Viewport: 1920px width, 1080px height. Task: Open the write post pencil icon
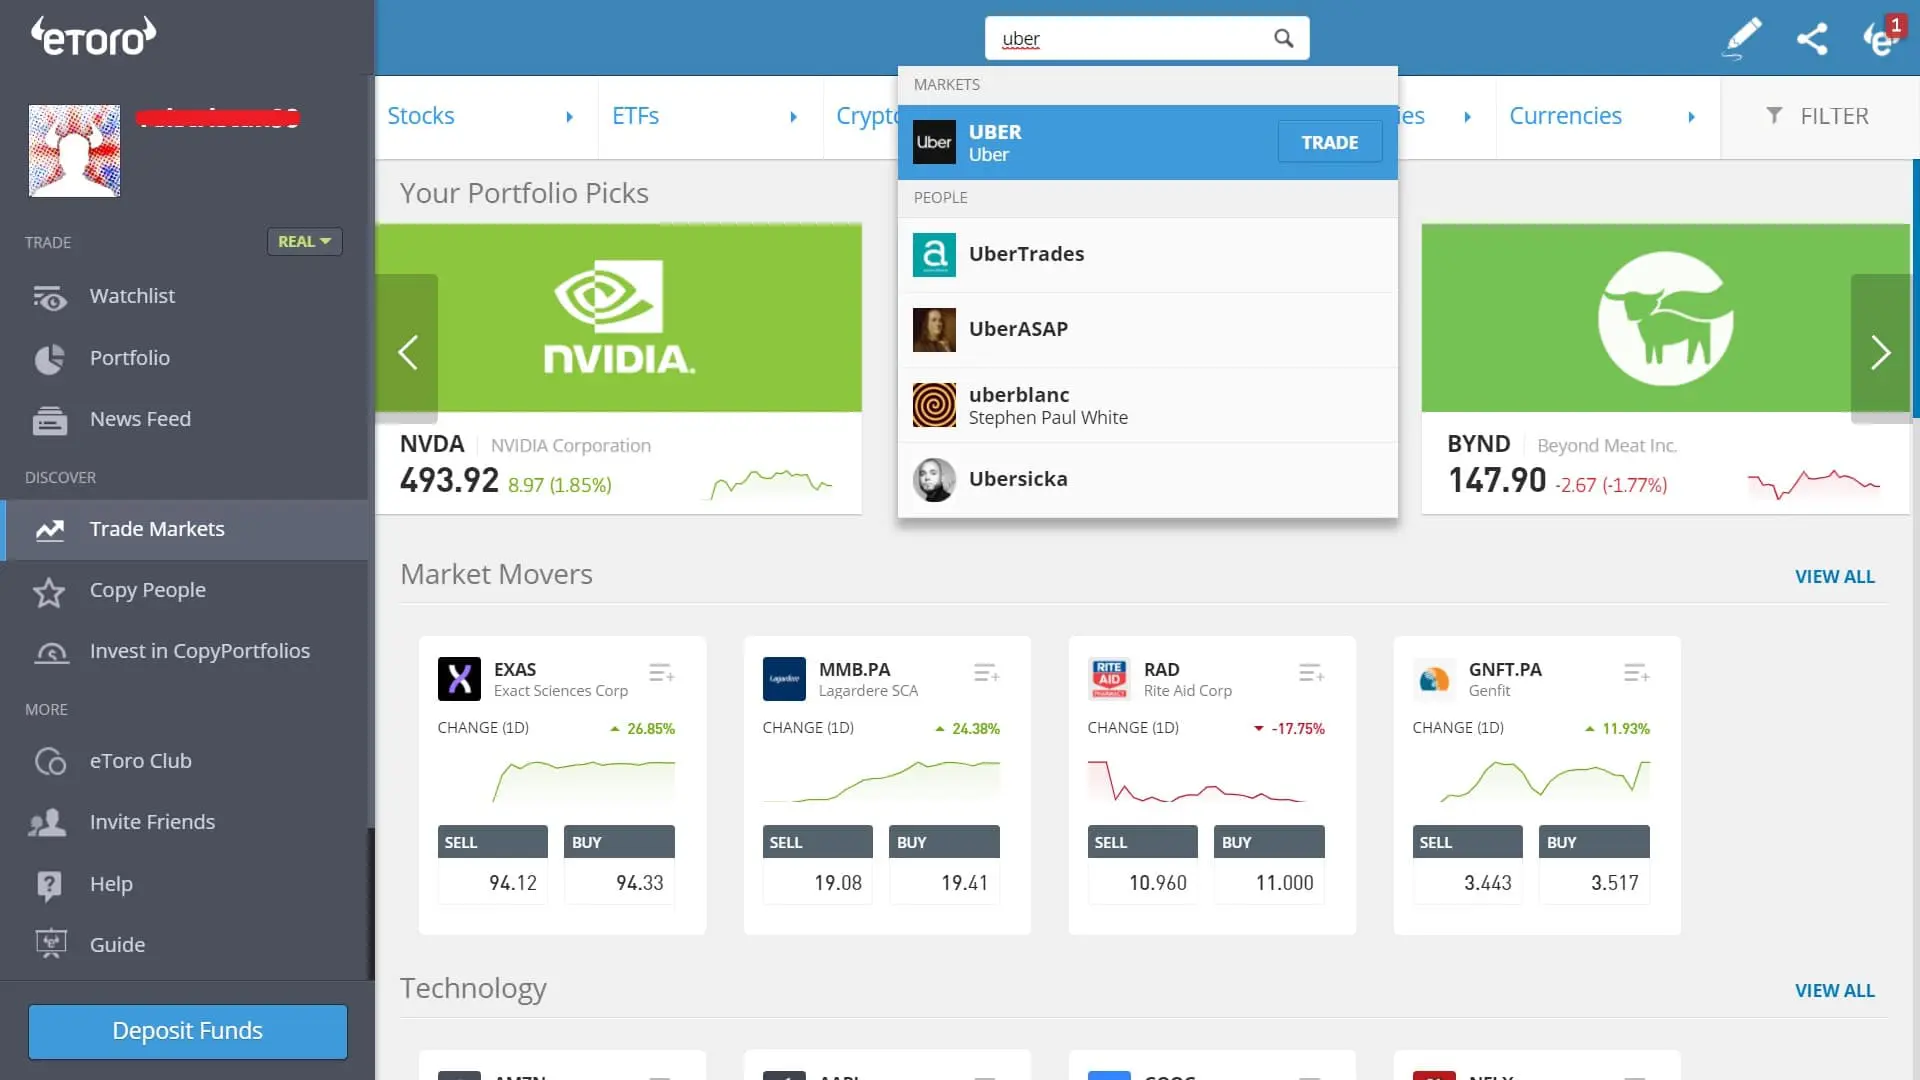(x=1742, y=38)
